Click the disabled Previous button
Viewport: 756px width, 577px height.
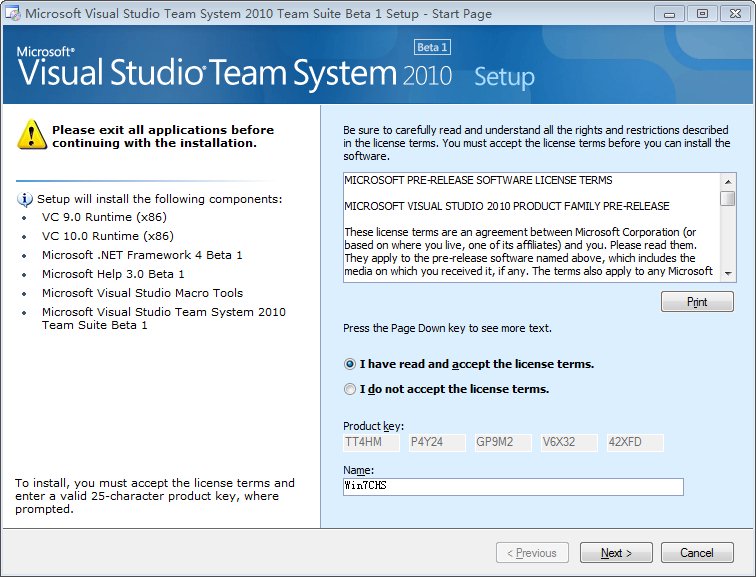[x=532, y=552]
